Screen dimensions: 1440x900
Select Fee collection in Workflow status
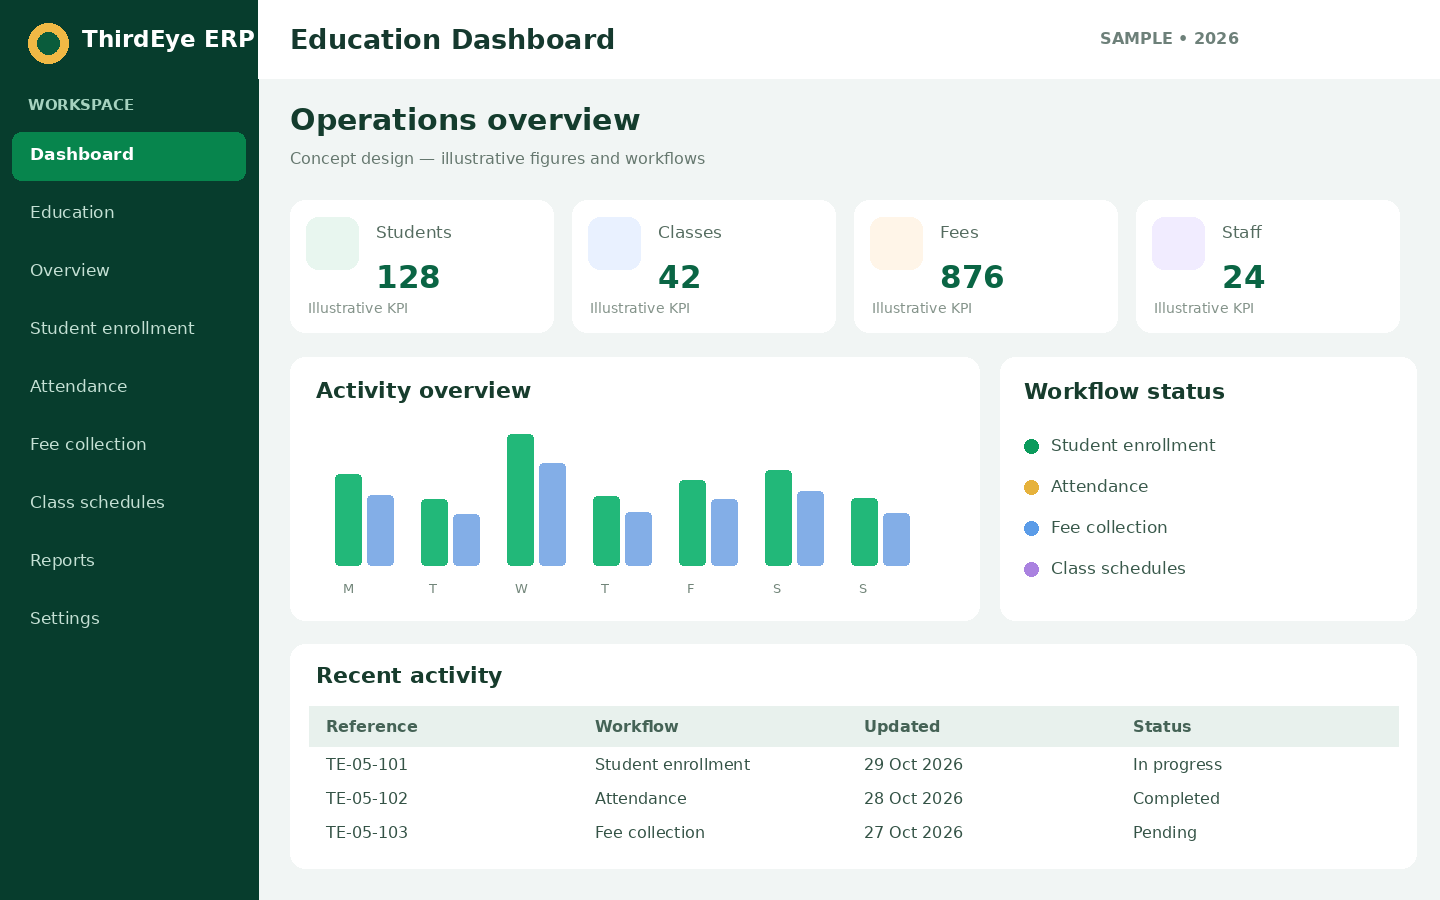click(x=1109, y=528)
